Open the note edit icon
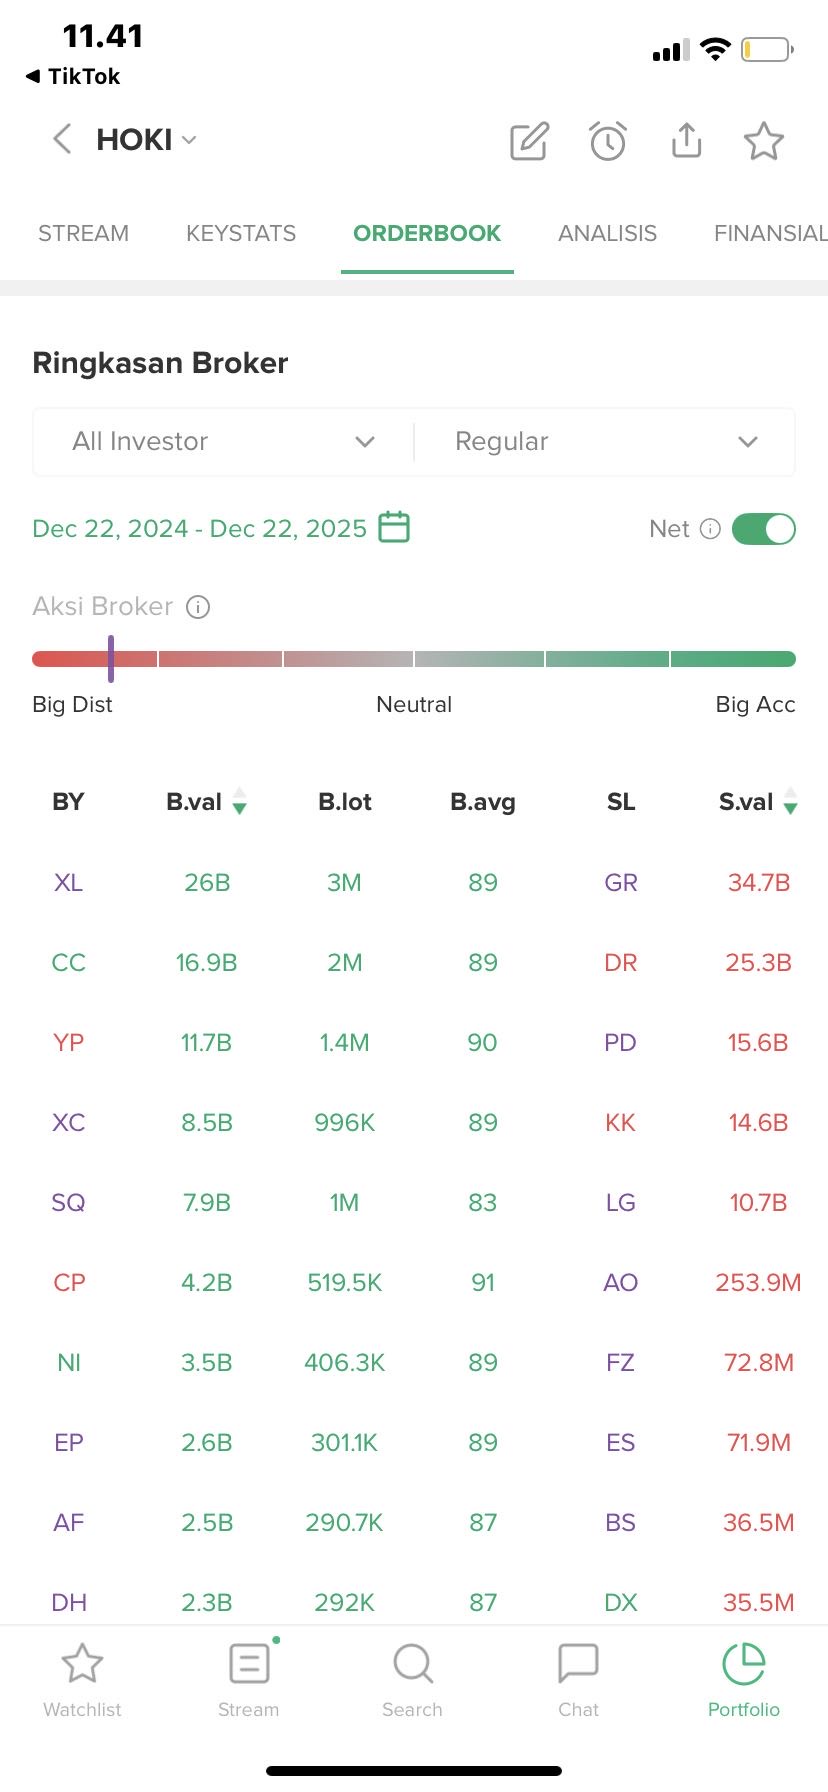828x1792 pixels. click(529, 141)
